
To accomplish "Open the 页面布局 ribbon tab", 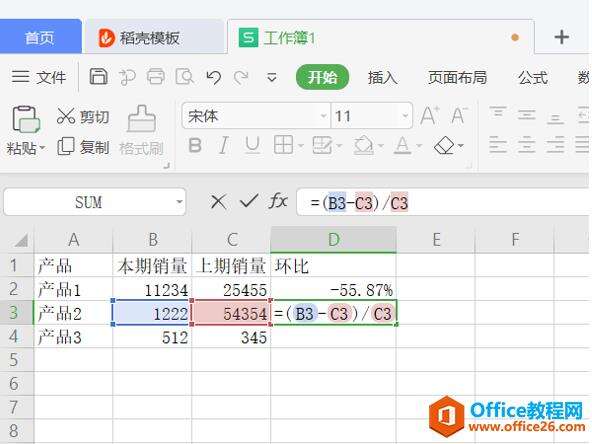I will 457,77.
